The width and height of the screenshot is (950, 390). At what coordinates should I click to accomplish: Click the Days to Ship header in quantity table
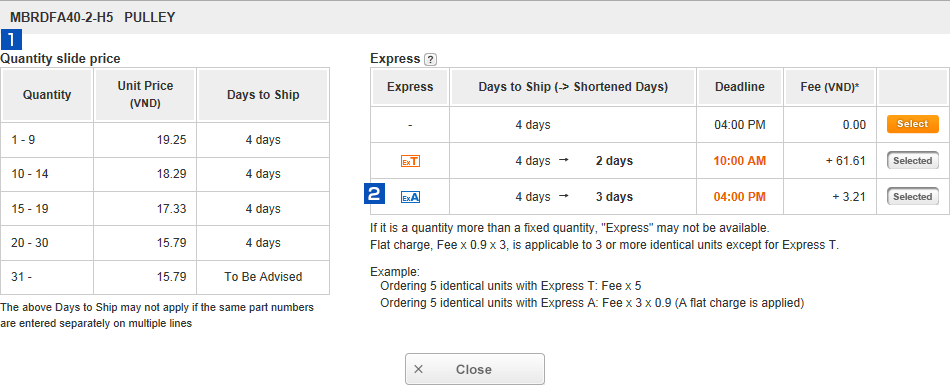263,95
